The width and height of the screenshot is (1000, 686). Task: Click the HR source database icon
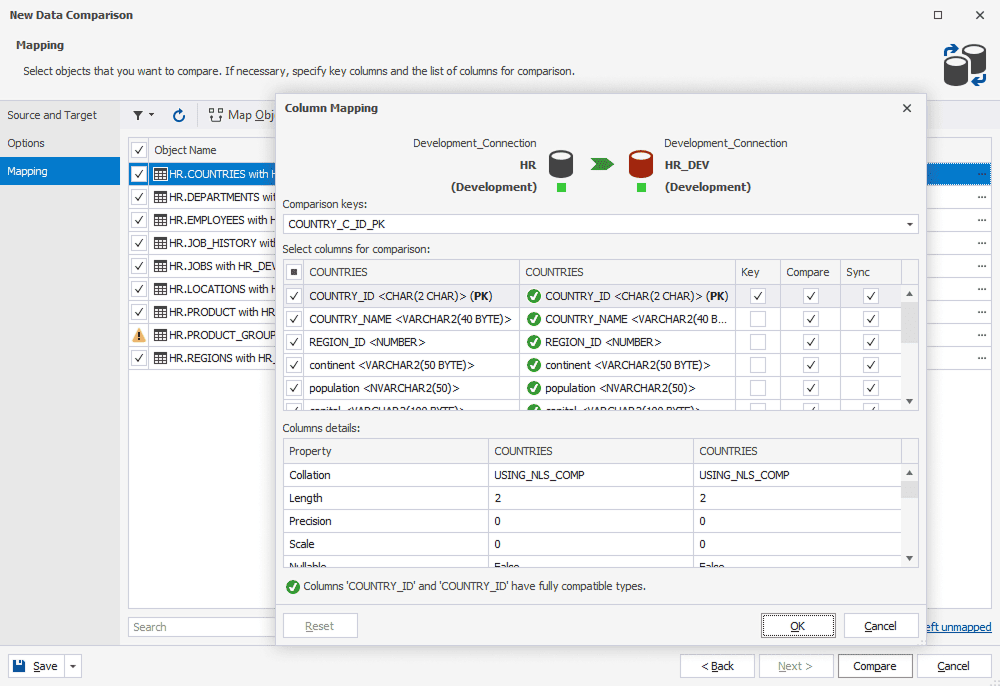561,164
